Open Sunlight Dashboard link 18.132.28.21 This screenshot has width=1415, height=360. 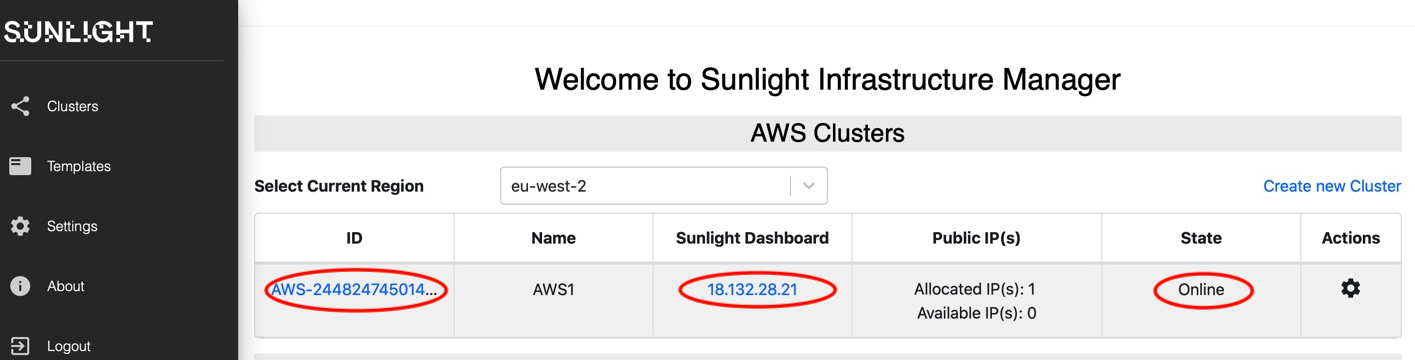pos(752,290)
